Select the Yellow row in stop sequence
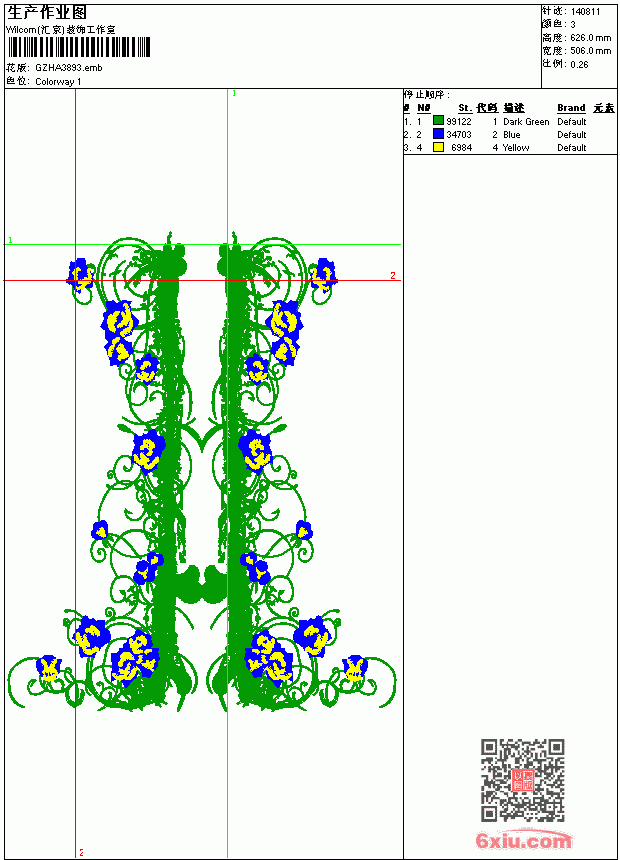The width and height of the screenshot is (620, 860). tap(509, 148)
